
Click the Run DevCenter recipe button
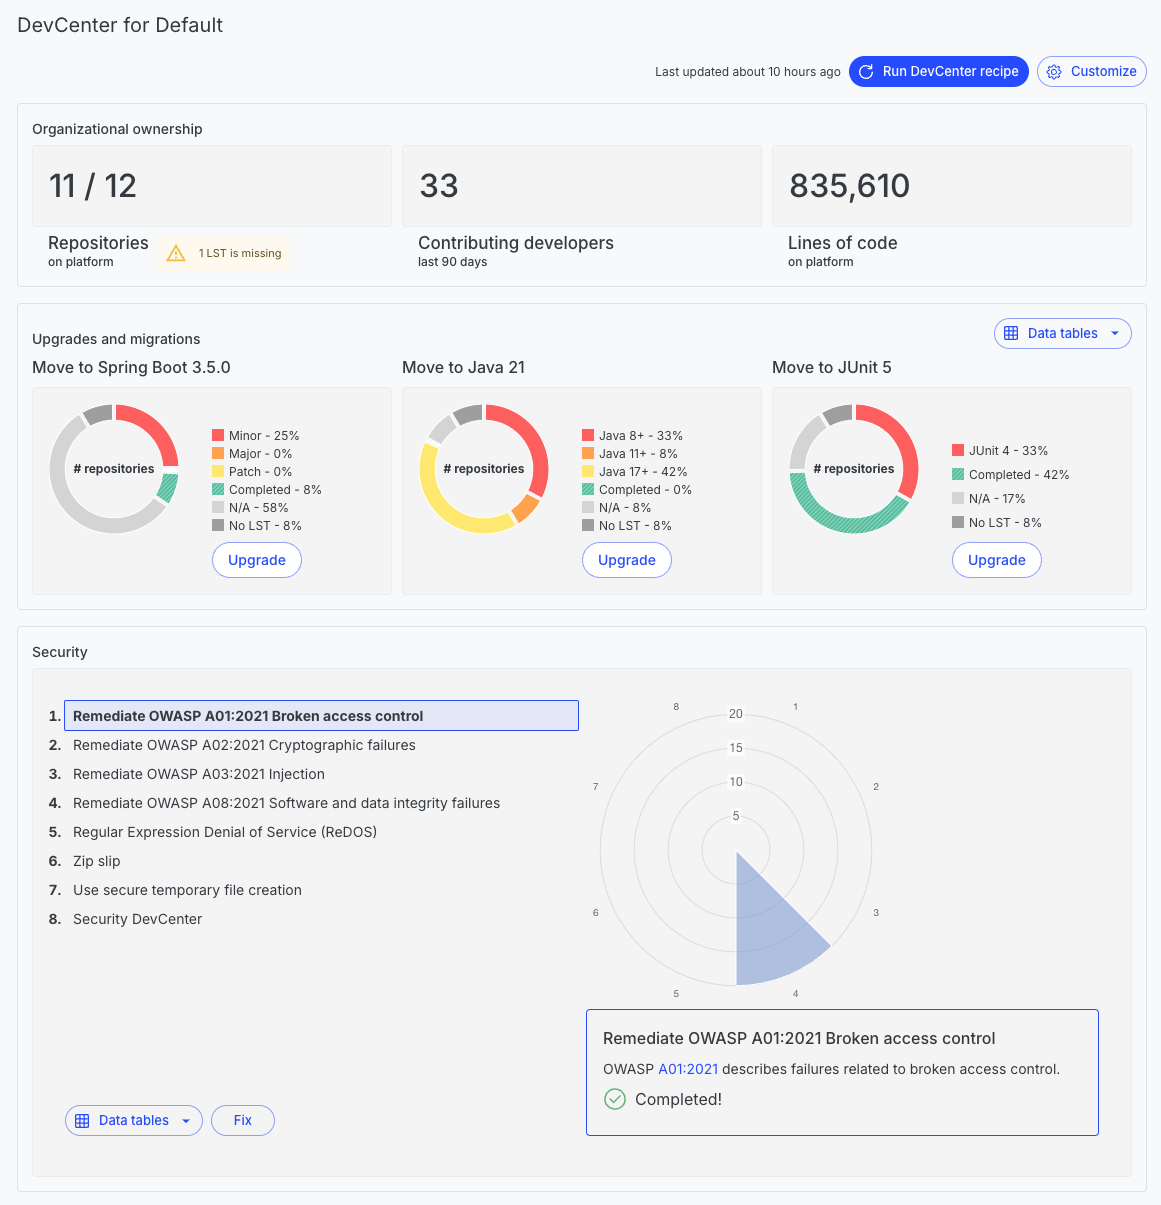click(938, 72)
